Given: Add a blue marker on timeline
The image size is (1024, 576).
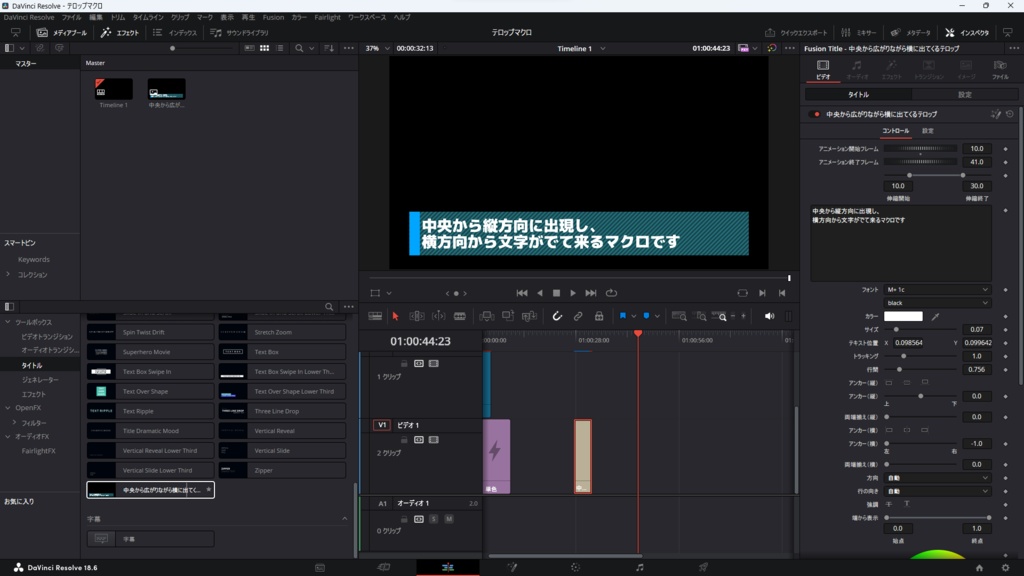Looking at the screenshot, I should click(x=647, y=316).
